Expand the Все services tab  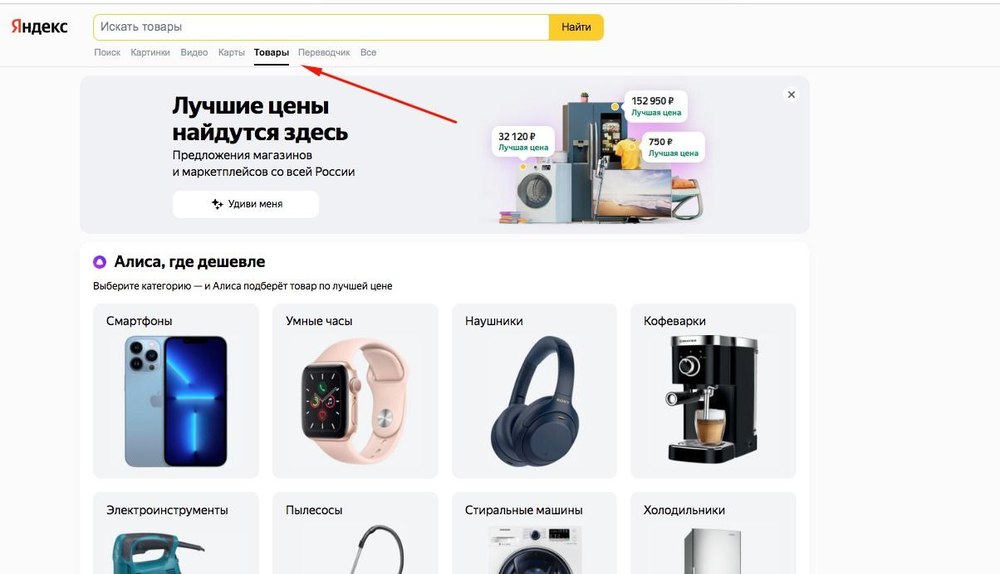368,52
